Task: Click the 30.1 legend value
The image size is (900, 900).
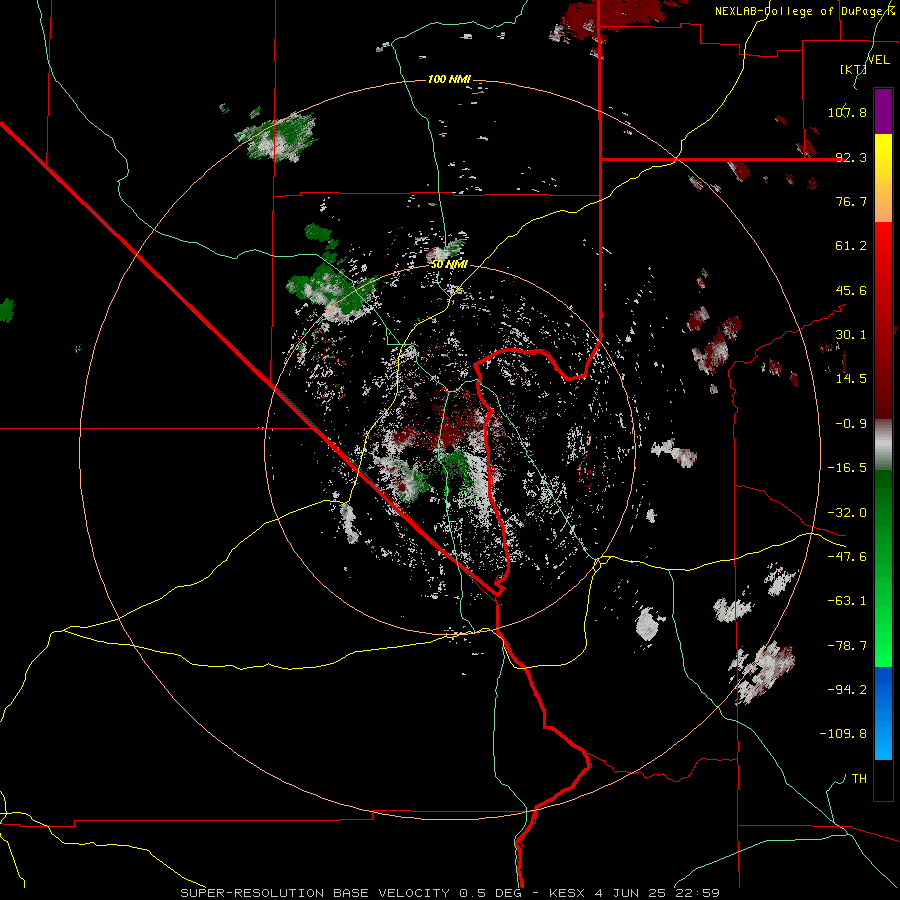Action: [x=851, y=335]
